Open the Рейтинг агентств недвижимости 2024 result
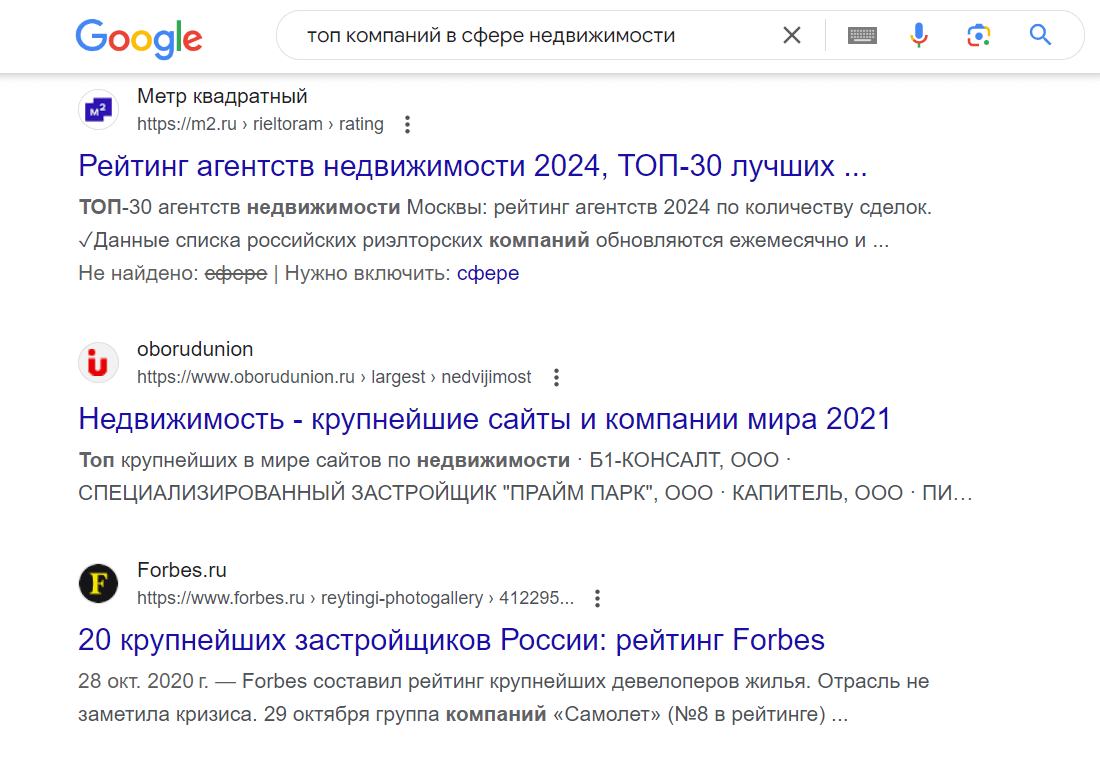Viewport: 1100px width, 760px height. 473,166
